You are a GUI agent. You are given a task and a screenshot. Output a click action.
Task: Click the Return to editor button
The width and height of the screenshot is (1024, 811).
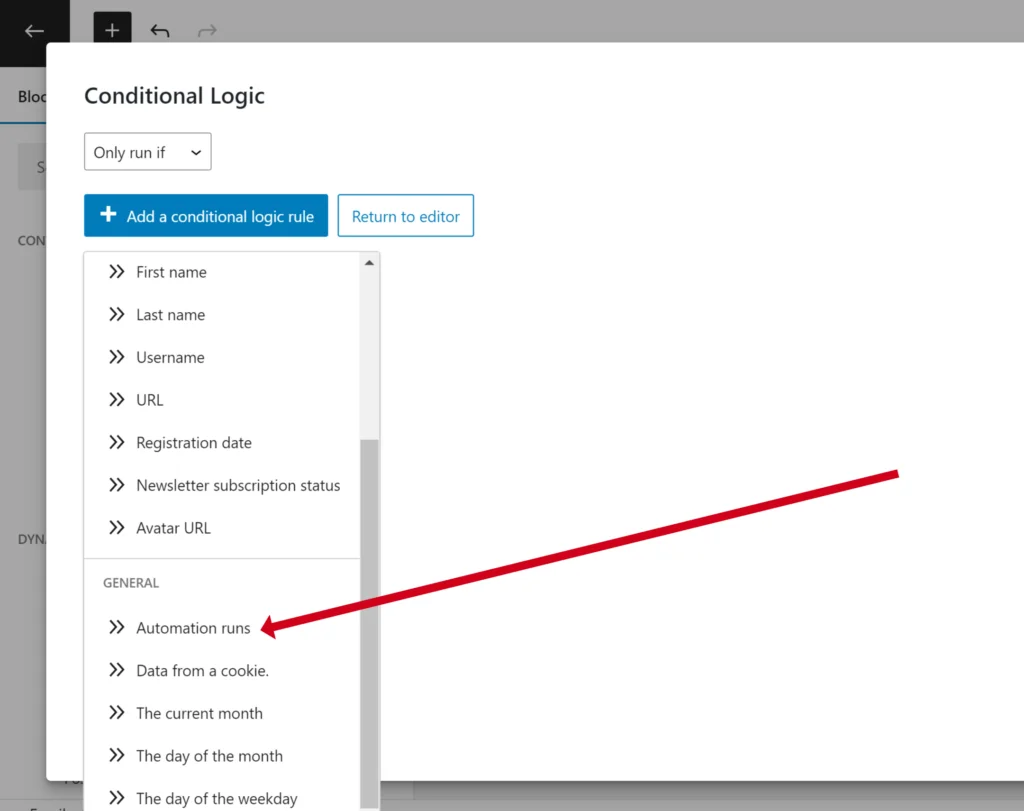[406, 215]
